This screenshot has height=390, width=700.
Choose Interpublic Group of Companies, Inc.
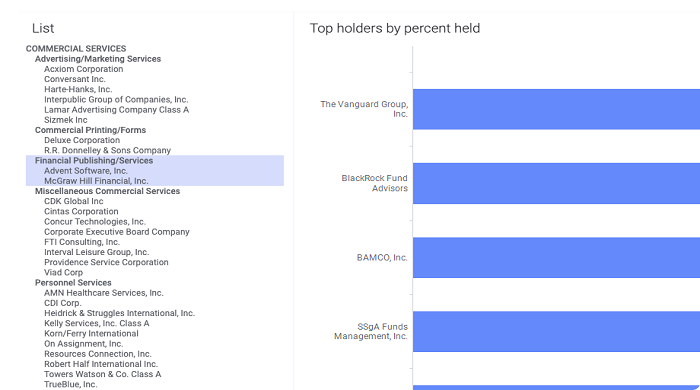116,100
